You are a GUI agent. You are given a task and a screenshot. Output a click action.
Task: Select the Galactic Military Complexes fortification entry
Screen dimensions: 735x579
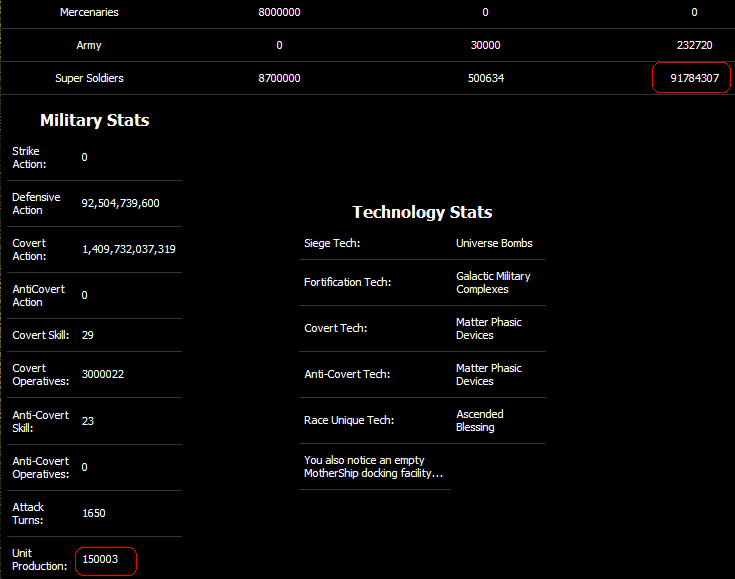pos(493,283)
